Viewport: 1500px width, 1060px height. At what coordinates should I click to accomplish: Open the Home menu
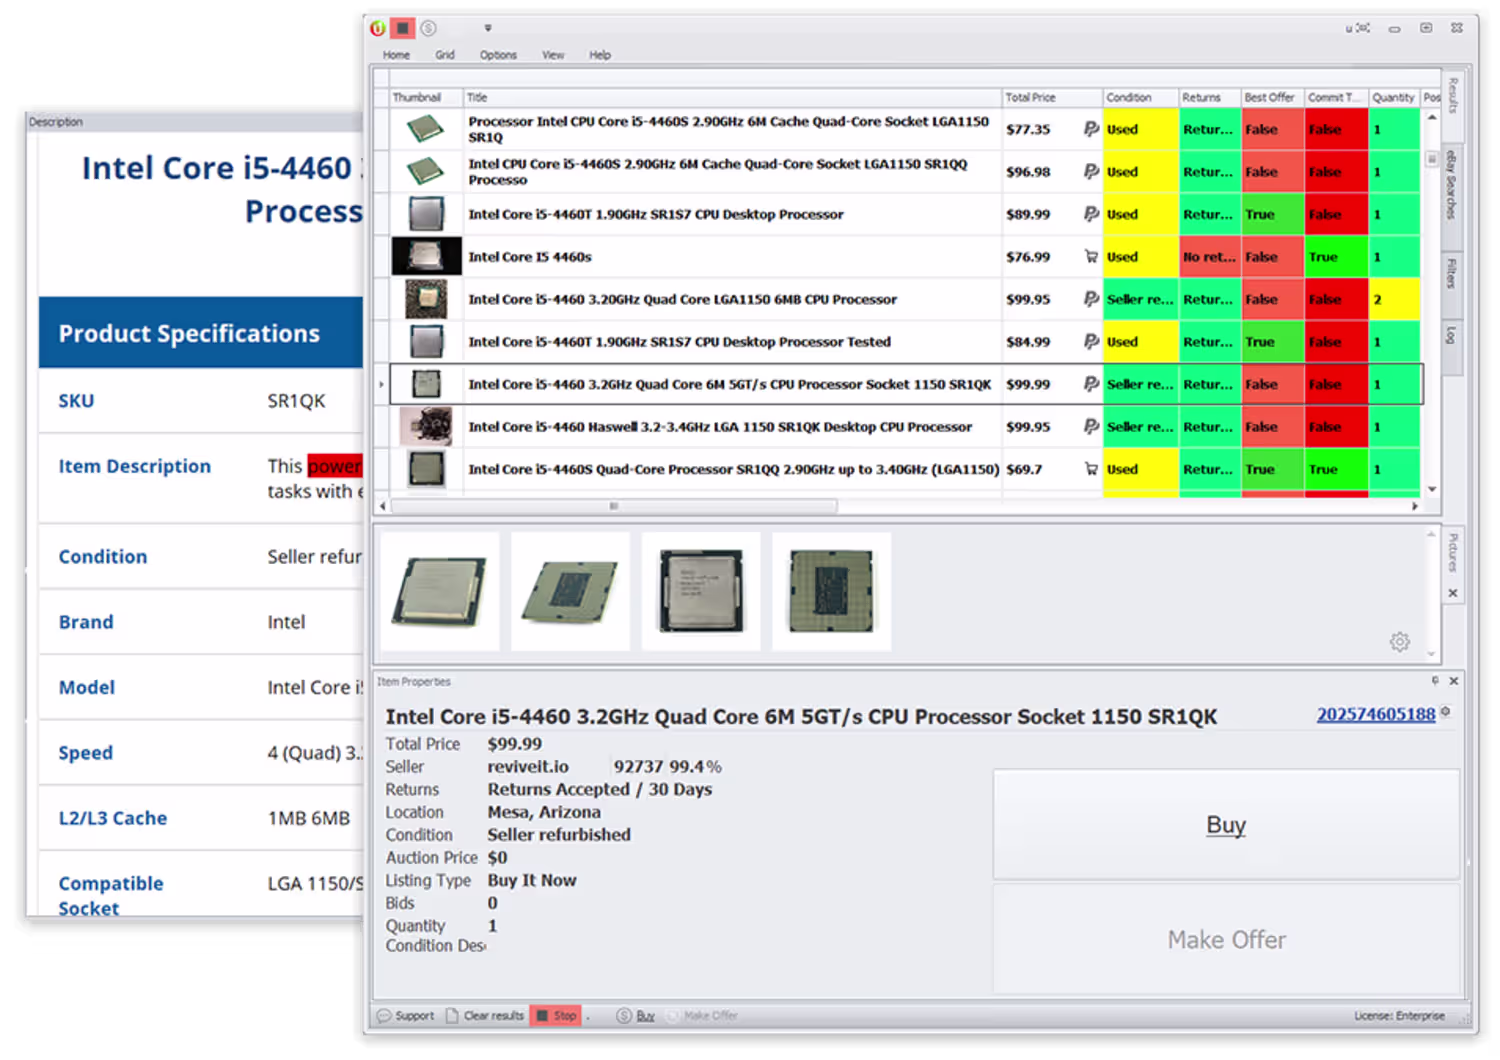pos(396,55)
